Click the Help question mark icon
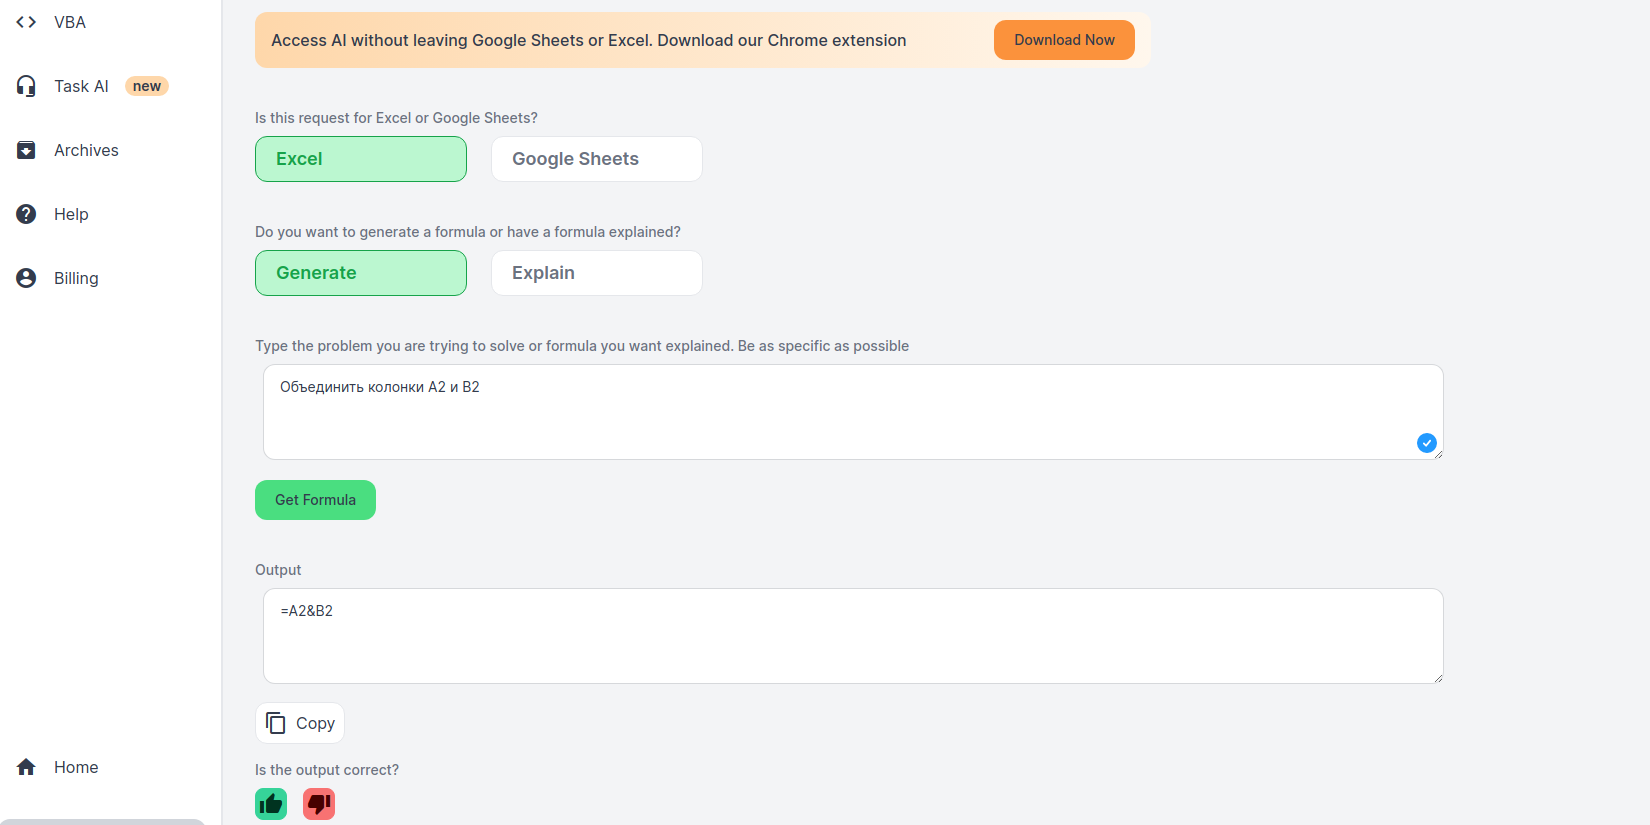This screenshot has height=825, width=1650. coord(26,214)
